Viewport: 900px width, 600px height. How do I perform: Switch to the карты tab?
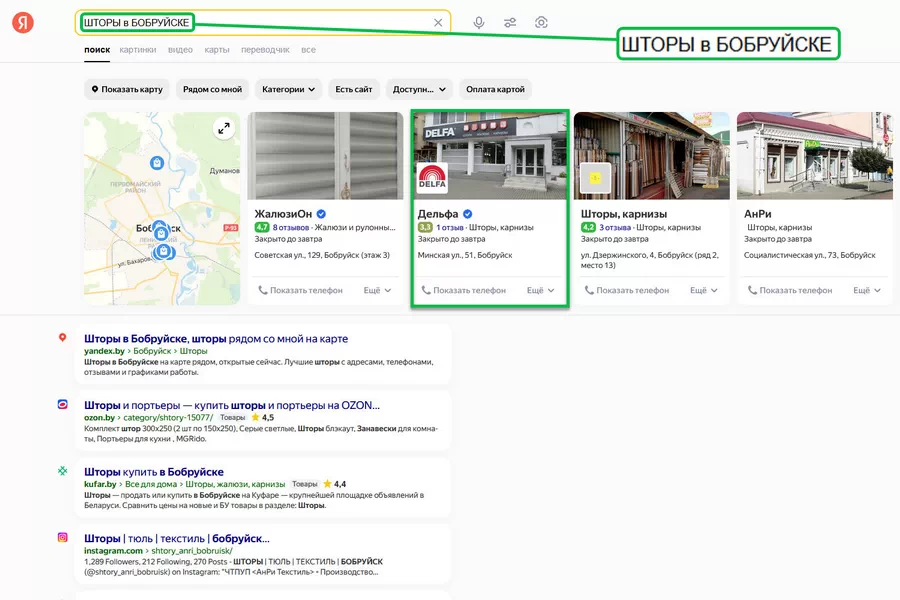(217, 50)
